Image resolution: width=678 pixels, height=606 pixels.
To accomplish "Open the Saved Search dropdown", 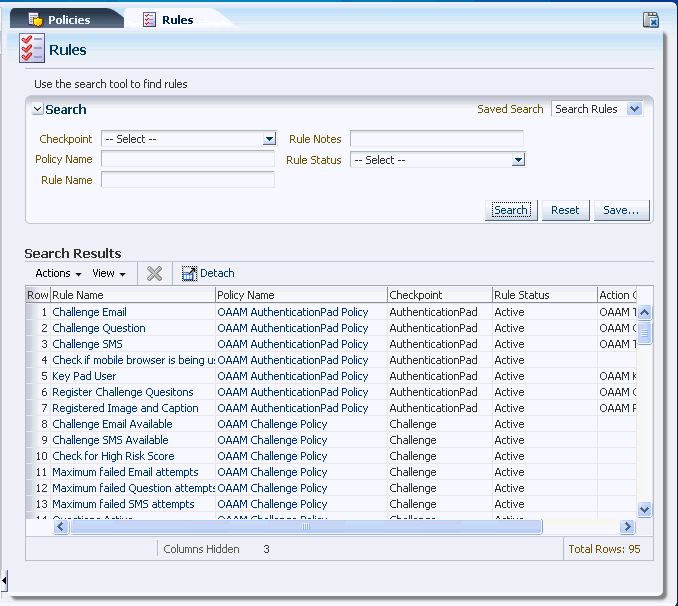I will (634, 109).
